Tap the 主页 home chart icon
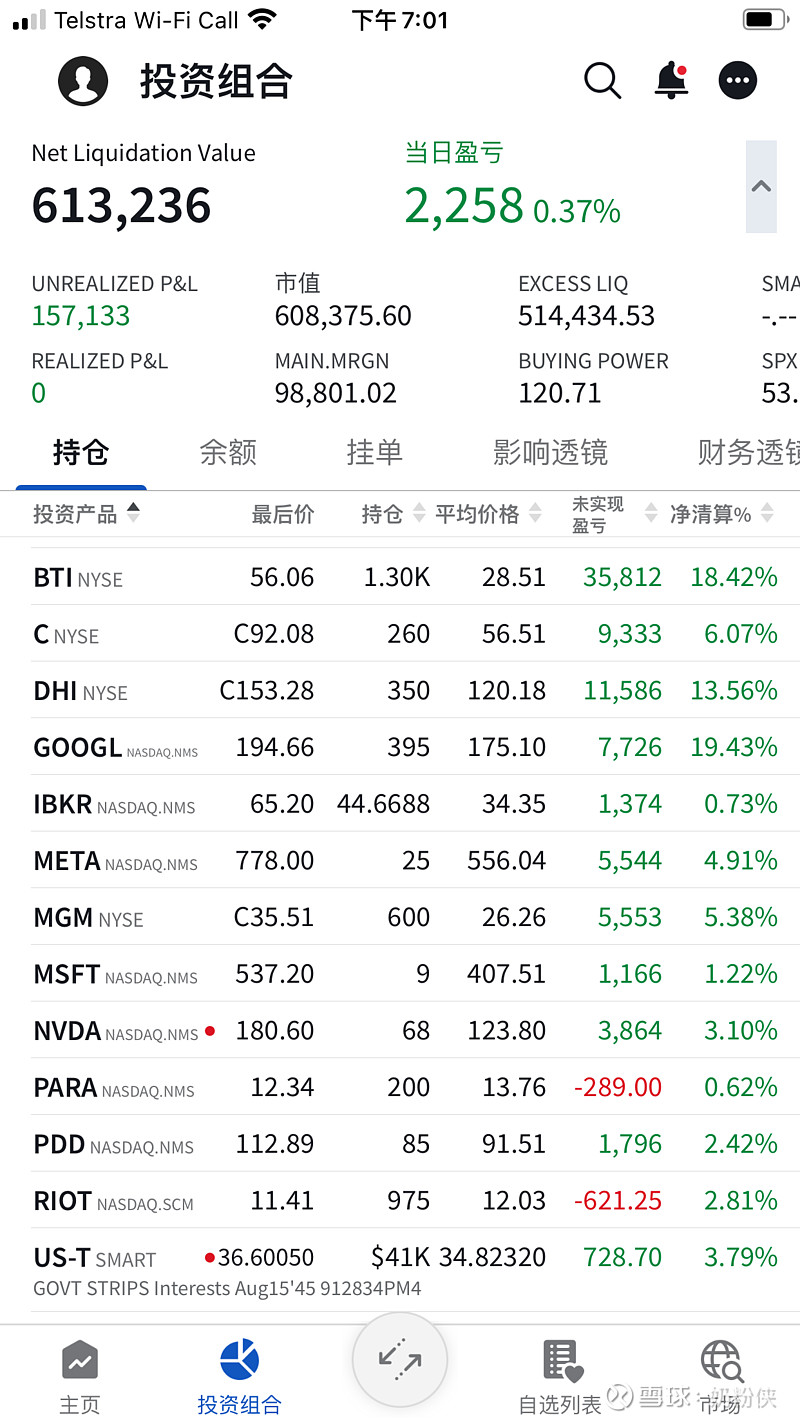 tap(80, 1361)
